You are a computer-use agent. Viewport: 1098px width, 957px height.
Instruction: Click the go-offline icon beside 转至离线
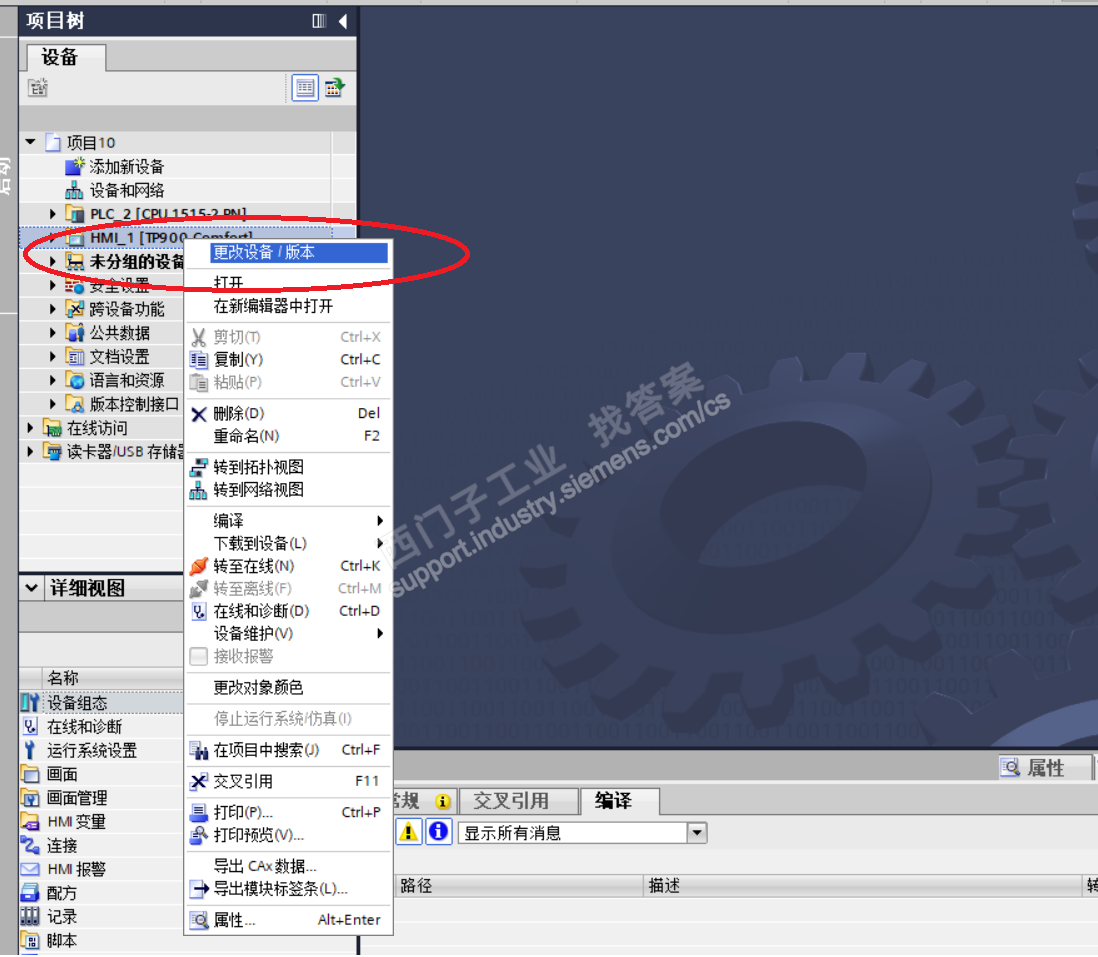[x=199, y=589]
